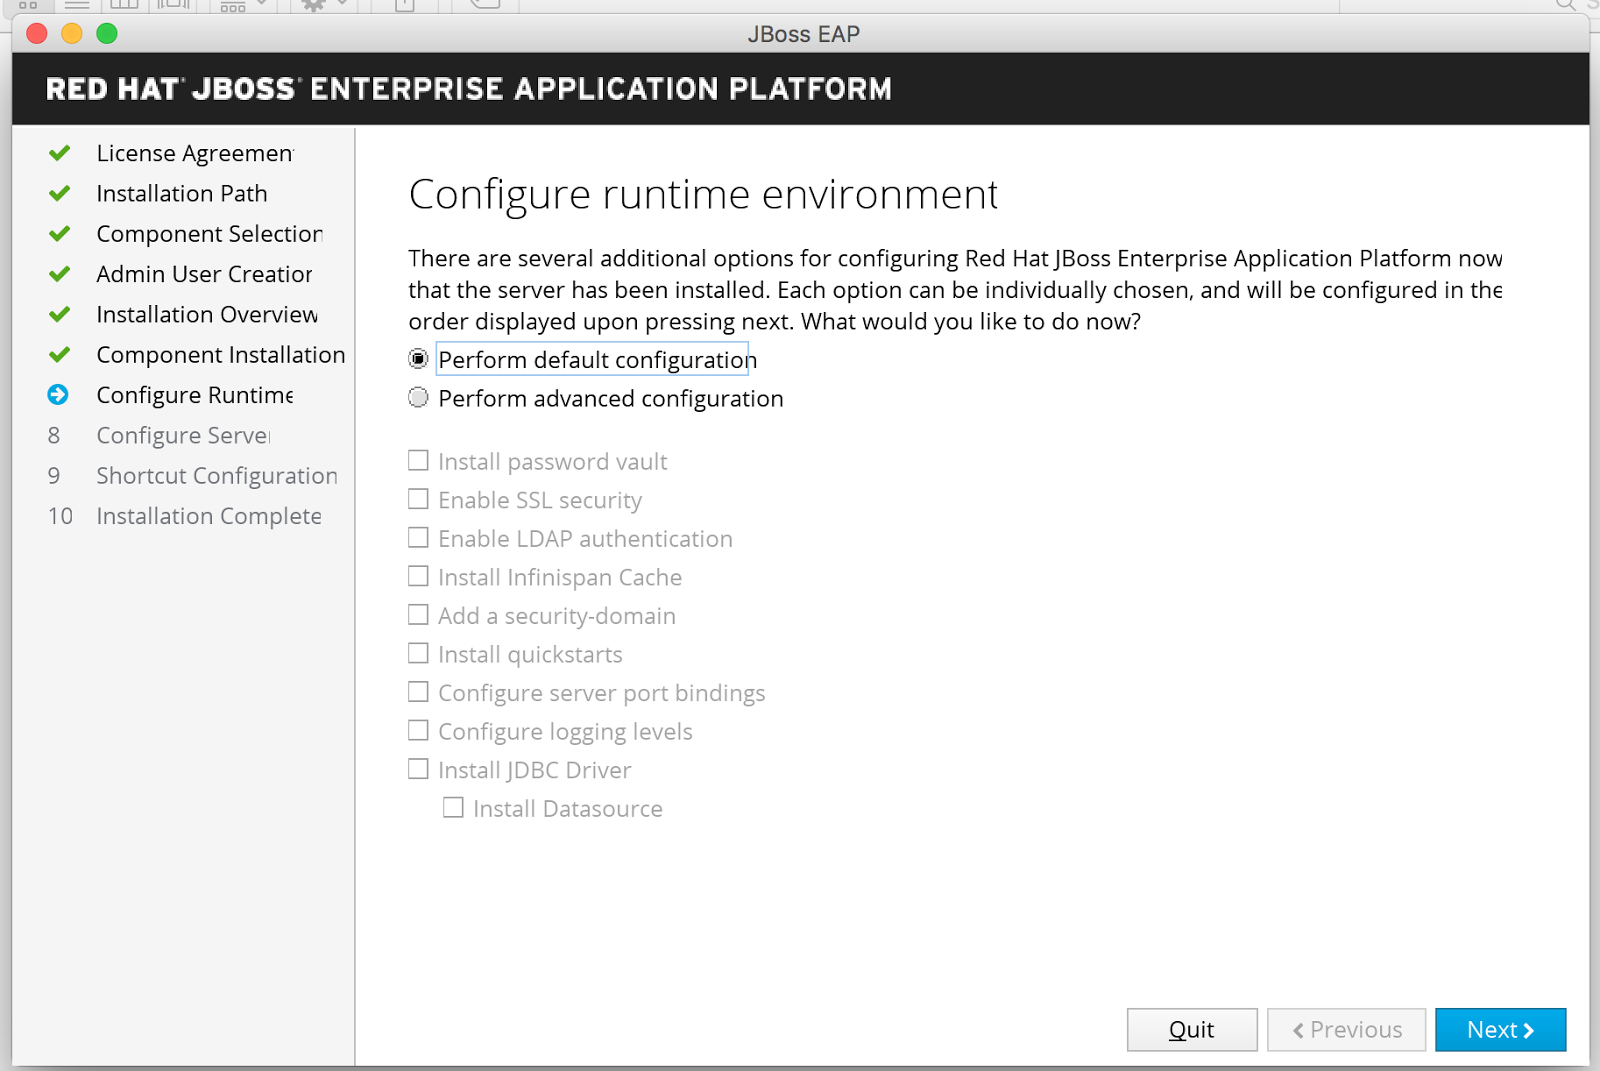Tick the Enable SSL security checkbox
The image size is (1600, 1071).
(418, 499)
